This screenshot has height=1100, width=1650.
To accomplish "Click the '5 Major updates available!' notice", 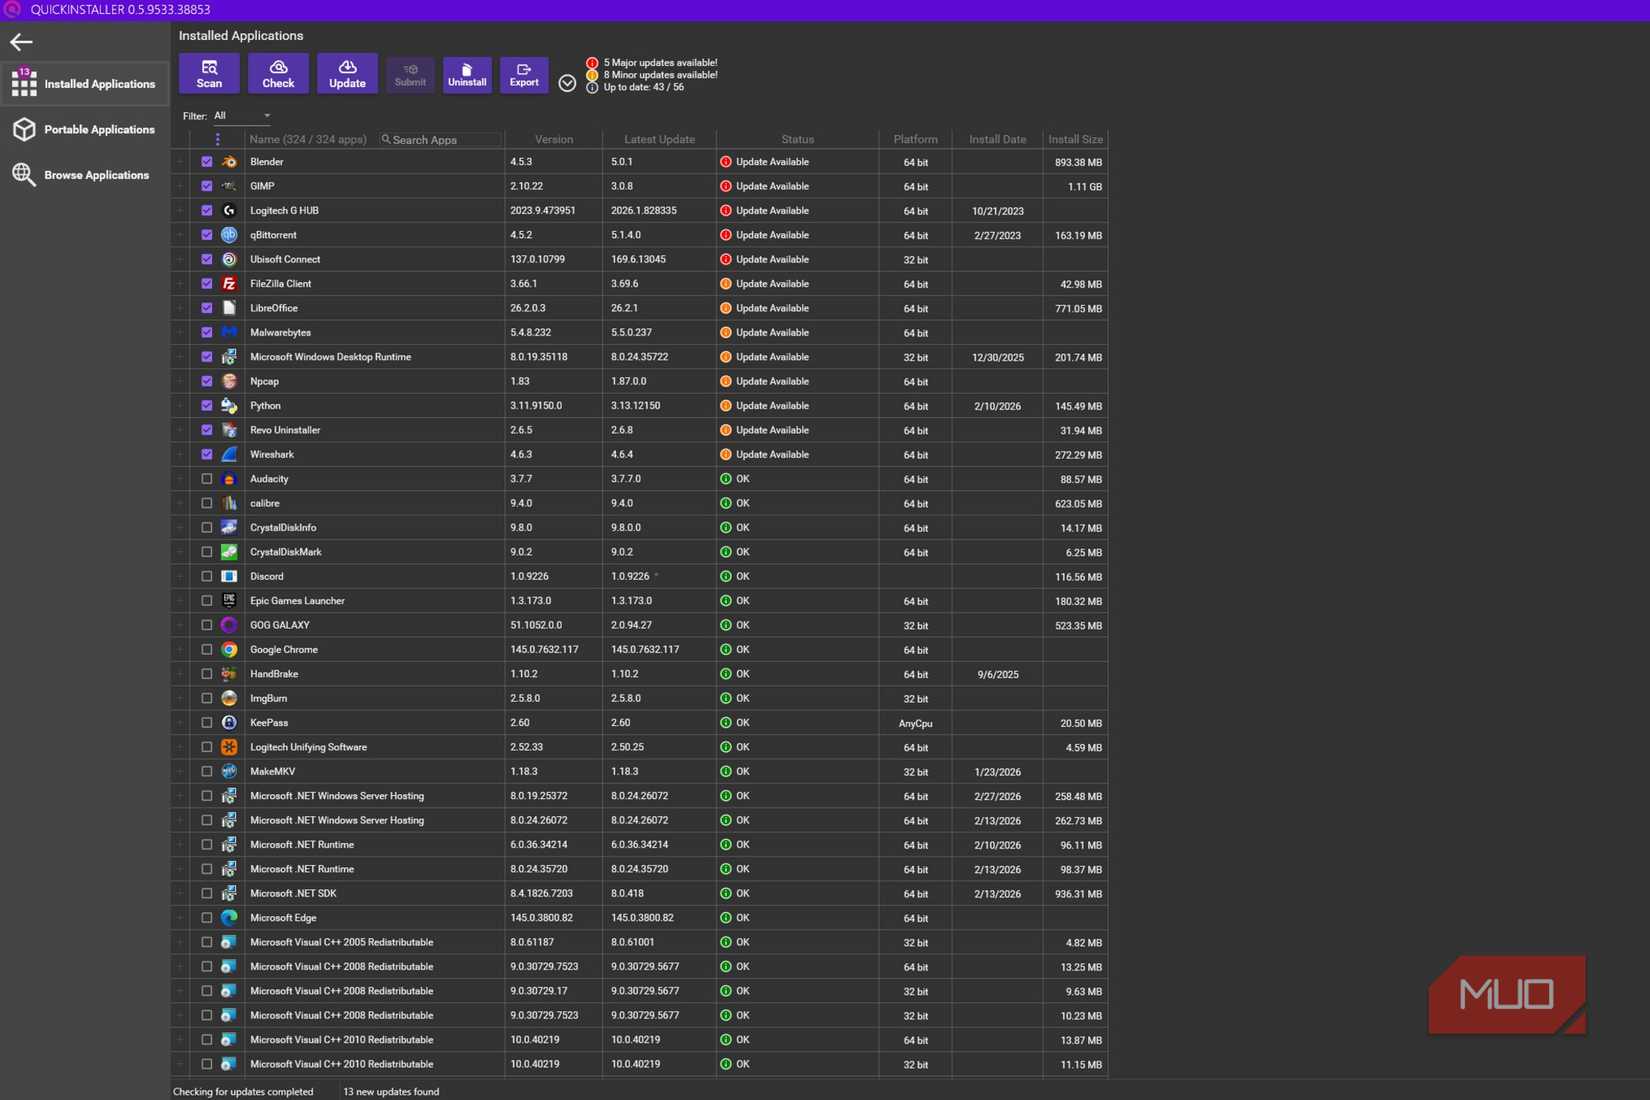I will (x=660, y=62).
